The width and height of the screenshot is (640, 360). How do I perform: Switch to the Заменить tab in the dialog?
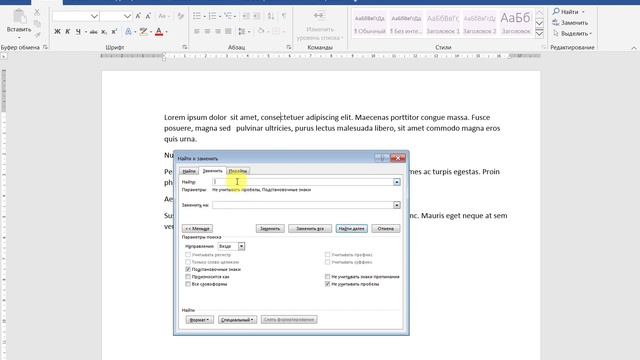click(x=212, y=171)
